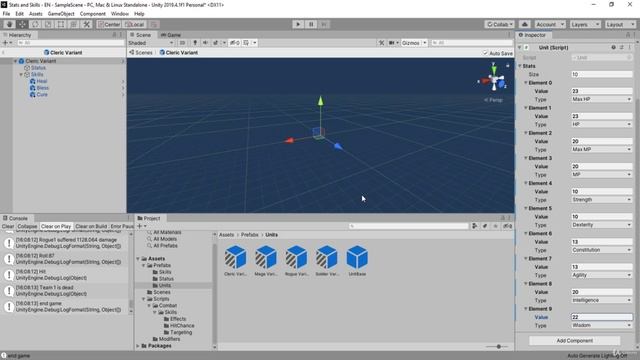Toggle the scene grid icon
The width and height of the screenshot is (640, 360).
[x=246, y=43]
